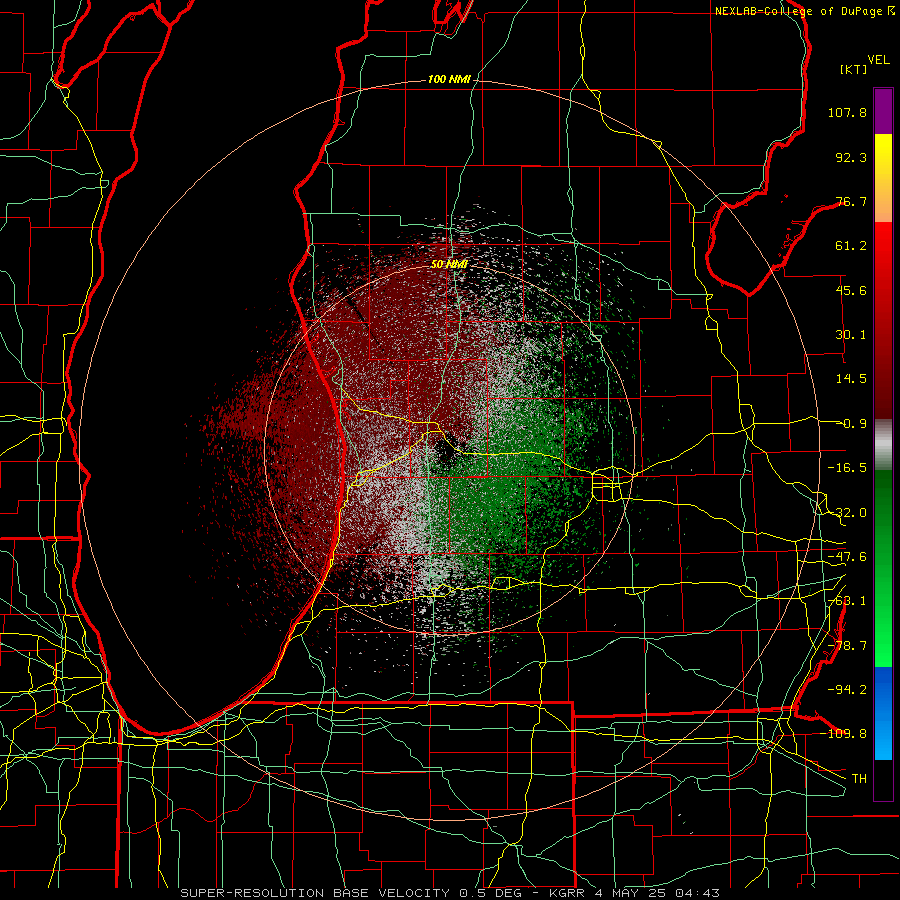Viewport: 900px width, 900px height.
Task: Click the Super-Resolution Base Velocity caption
Action: (449, 893)
